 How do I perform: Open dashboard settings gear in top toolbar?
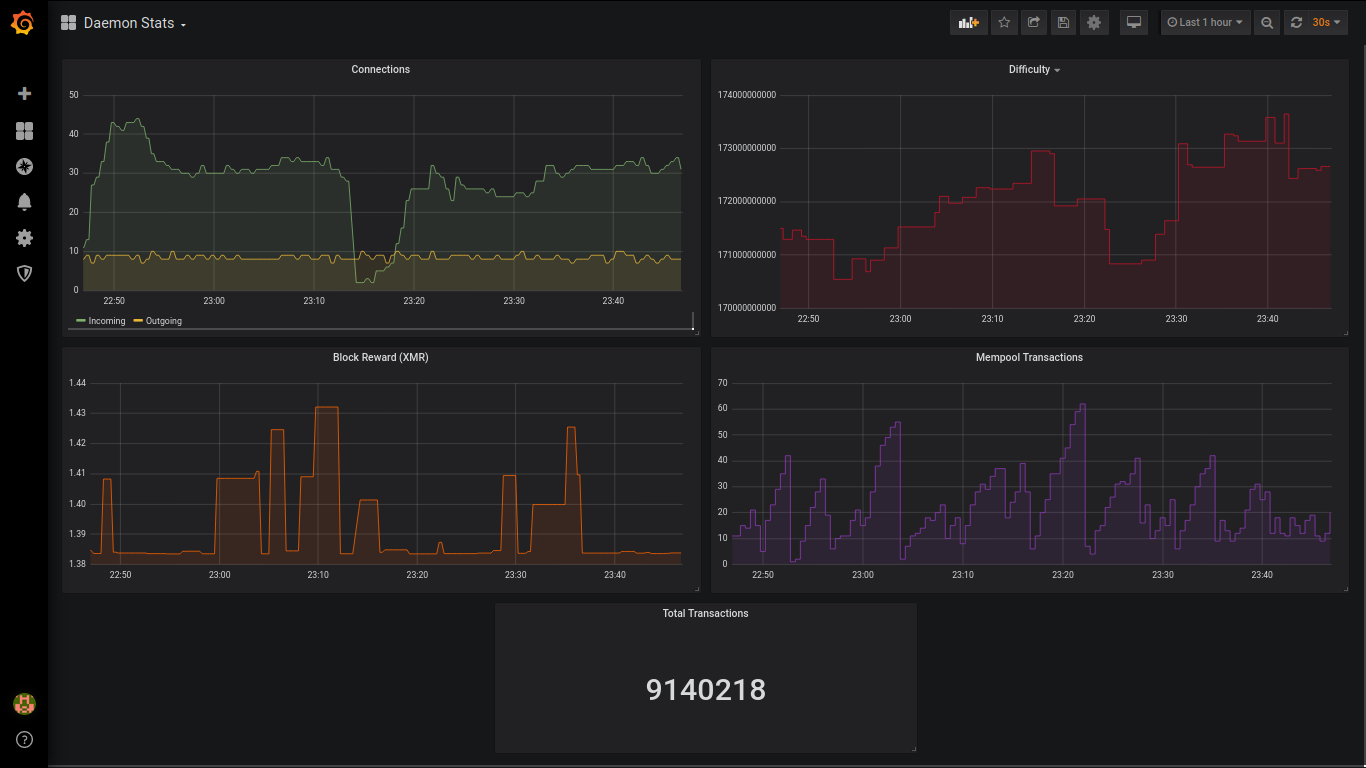(1094, 22)
